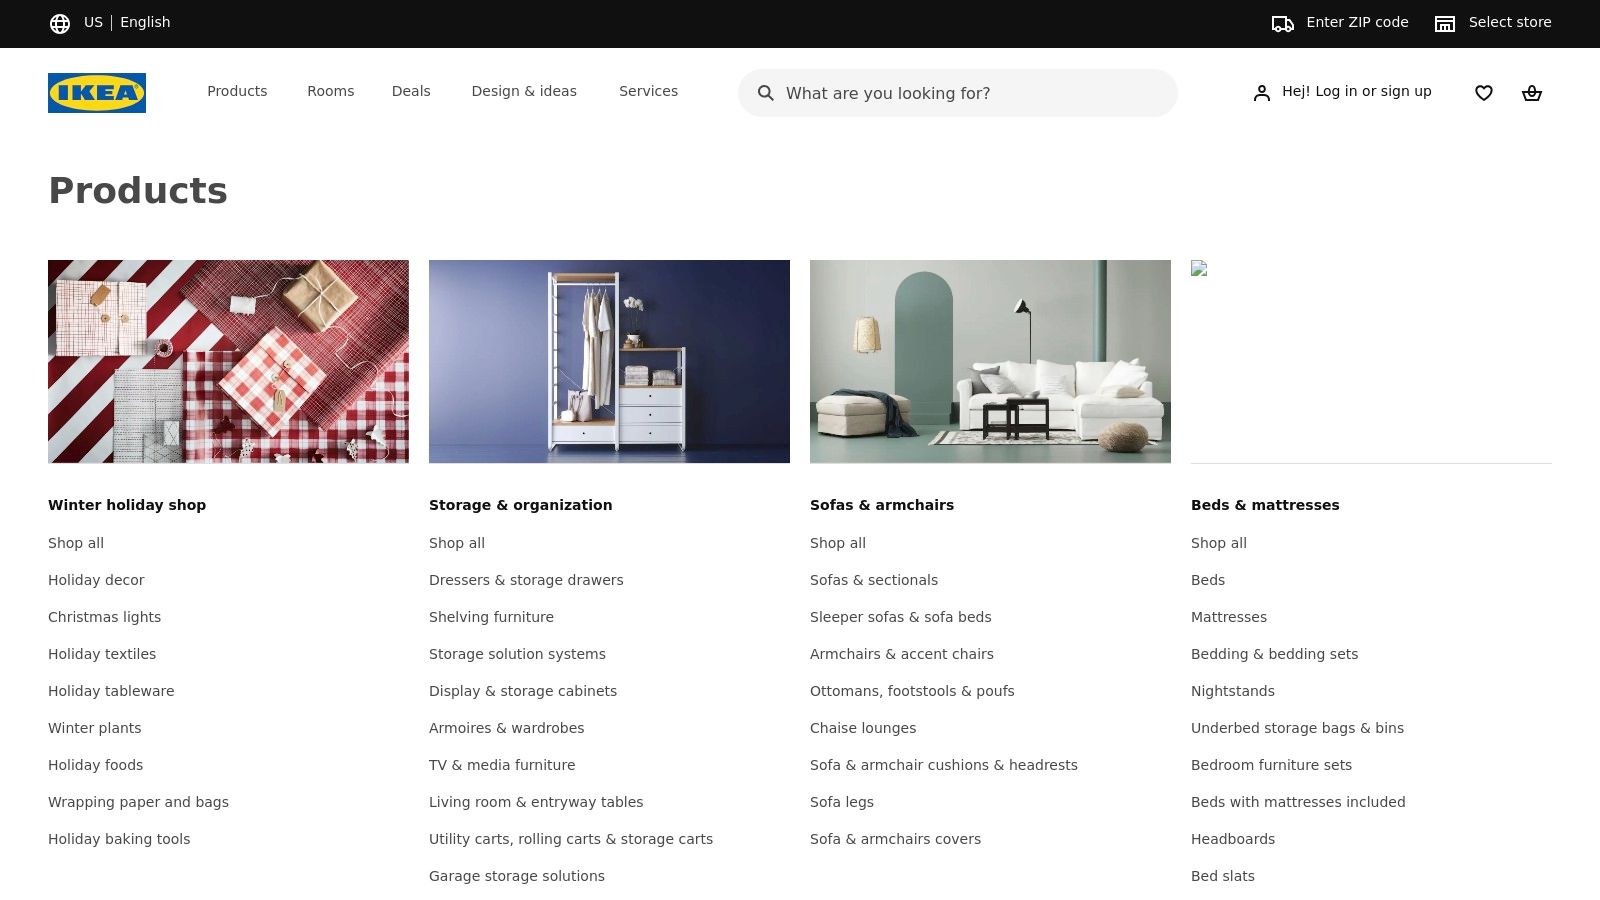The image size is (1600, 900).
Task: Click the search input field
Action: tap(958, 93)
